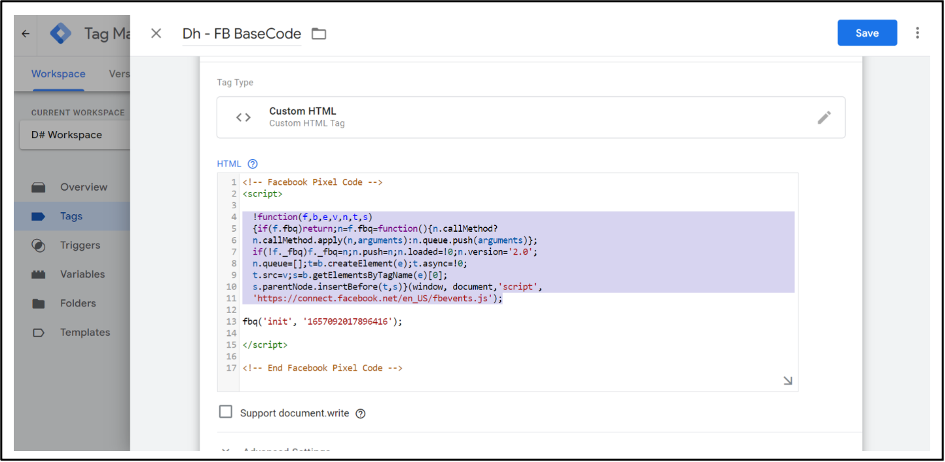Select the Custom HTML tag type card
The height and width of the screenshot is (462, 945).
(x=531, y=117)
